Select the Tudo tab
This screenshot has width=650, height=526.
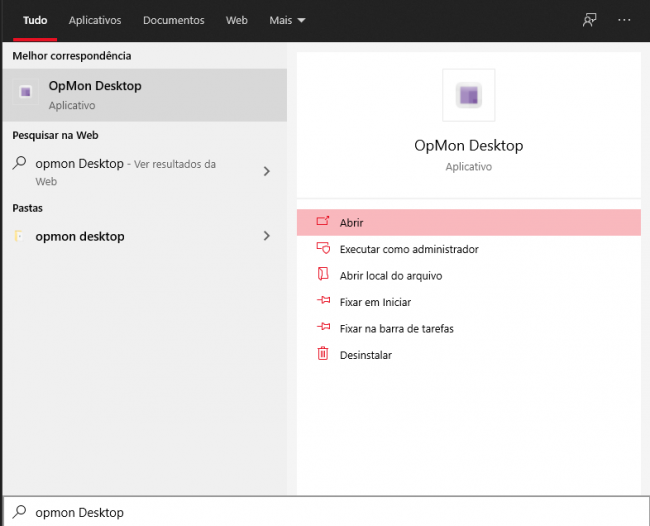(x=35, y=20)
